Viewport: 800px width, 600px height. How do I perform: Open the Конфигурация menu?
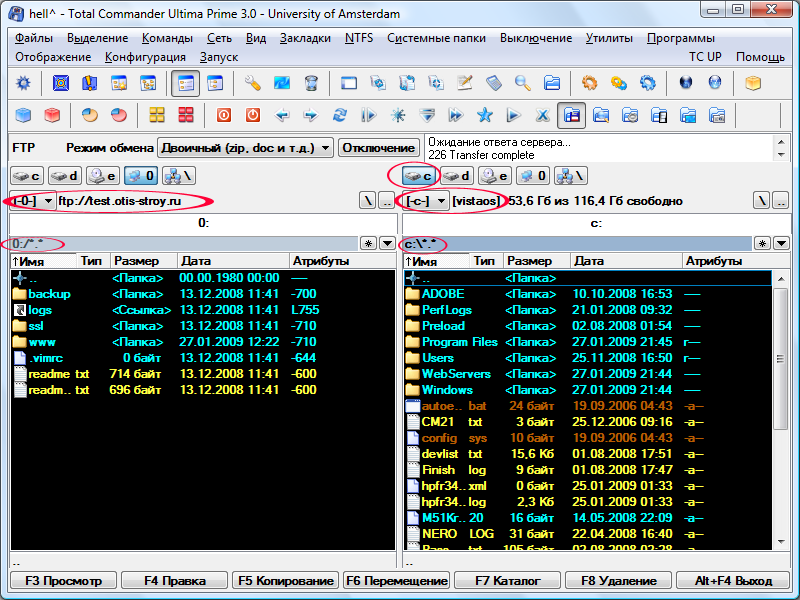pyautogui.click(x=145, y=57)
